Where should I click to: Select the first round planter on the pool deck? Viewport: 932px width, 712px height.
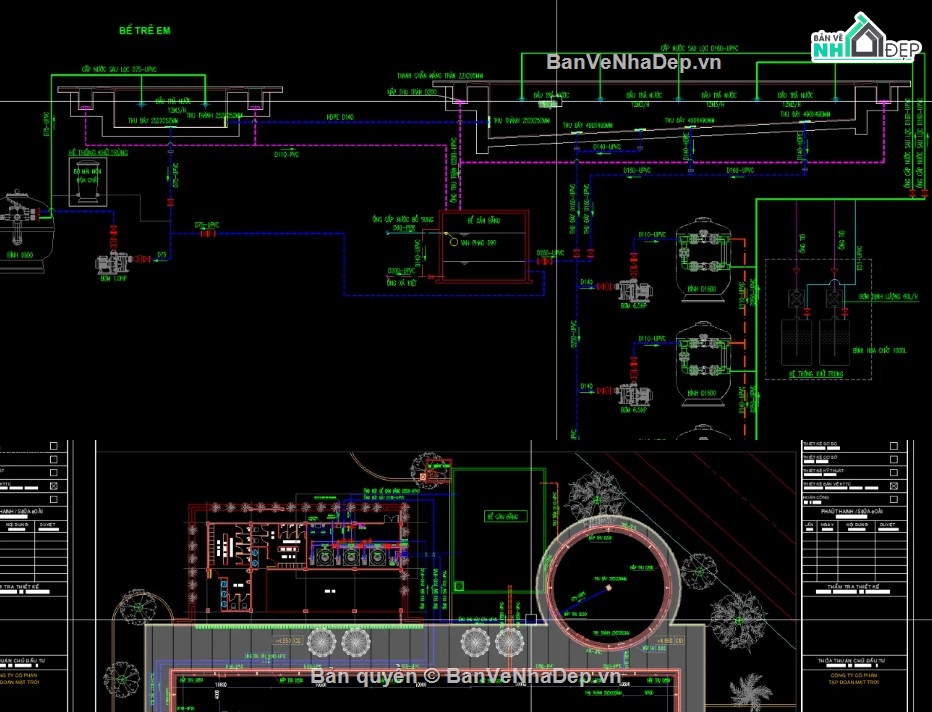point(322,641)
